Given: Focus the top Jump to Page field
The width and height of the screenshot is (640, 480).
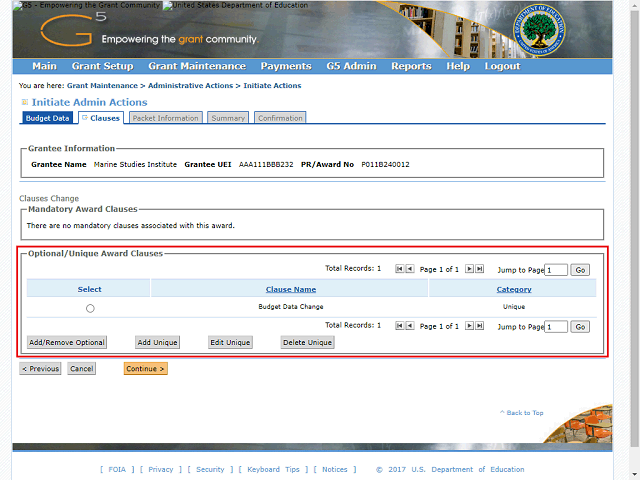Looking at the screenshot, I should [x=556, y=270].
